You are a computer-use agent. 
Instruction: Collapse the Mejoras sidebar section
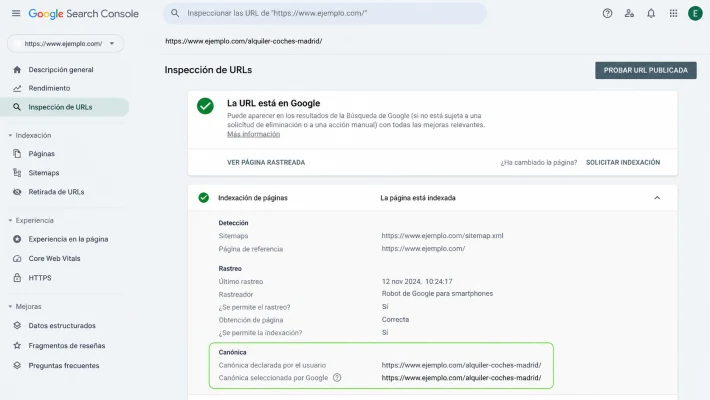[10, 307]
